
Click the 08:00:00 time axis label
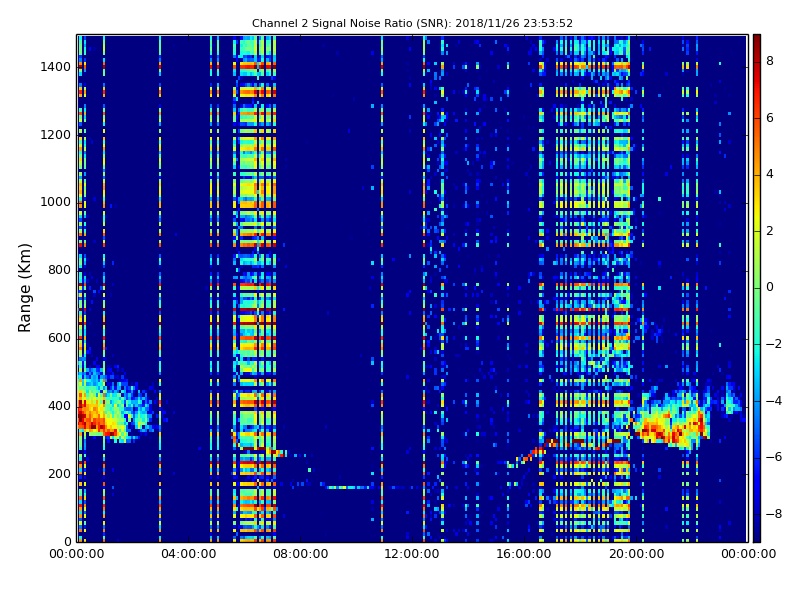pyautogui.click(x=301, y=554)
